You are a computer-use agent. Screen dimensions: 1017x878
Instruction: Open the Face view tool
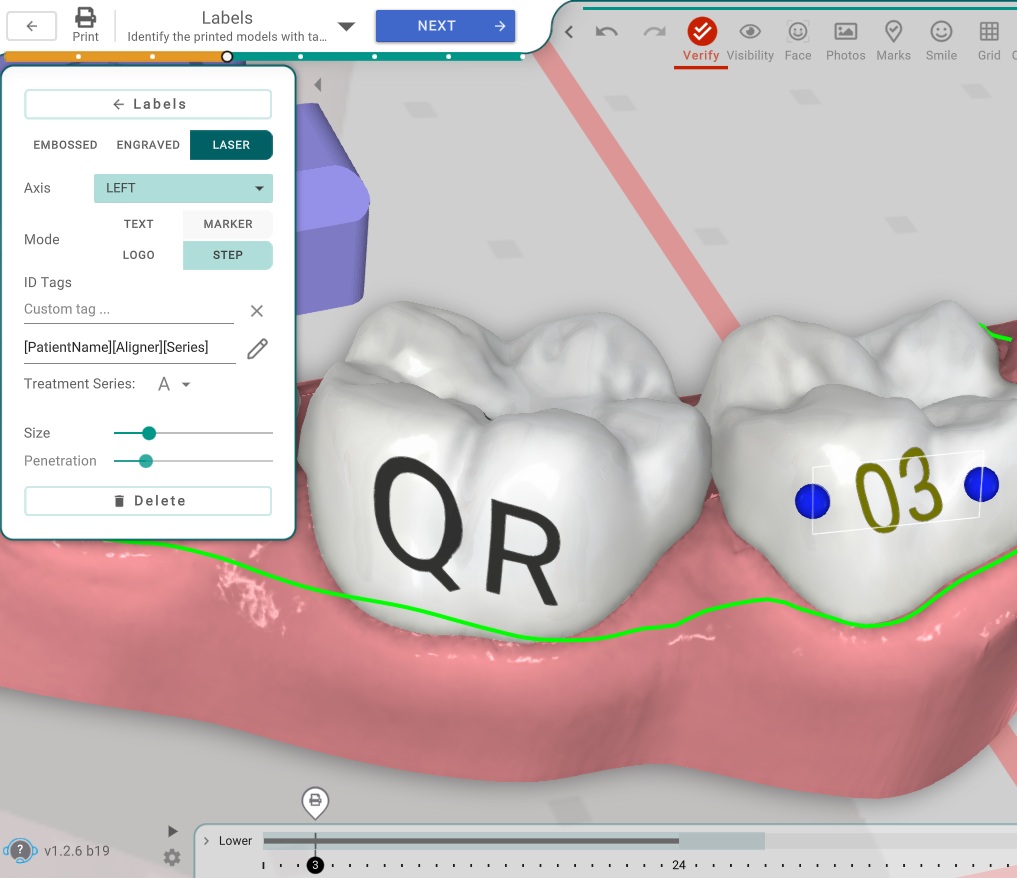pyautogui.click(x=798, y=40)
